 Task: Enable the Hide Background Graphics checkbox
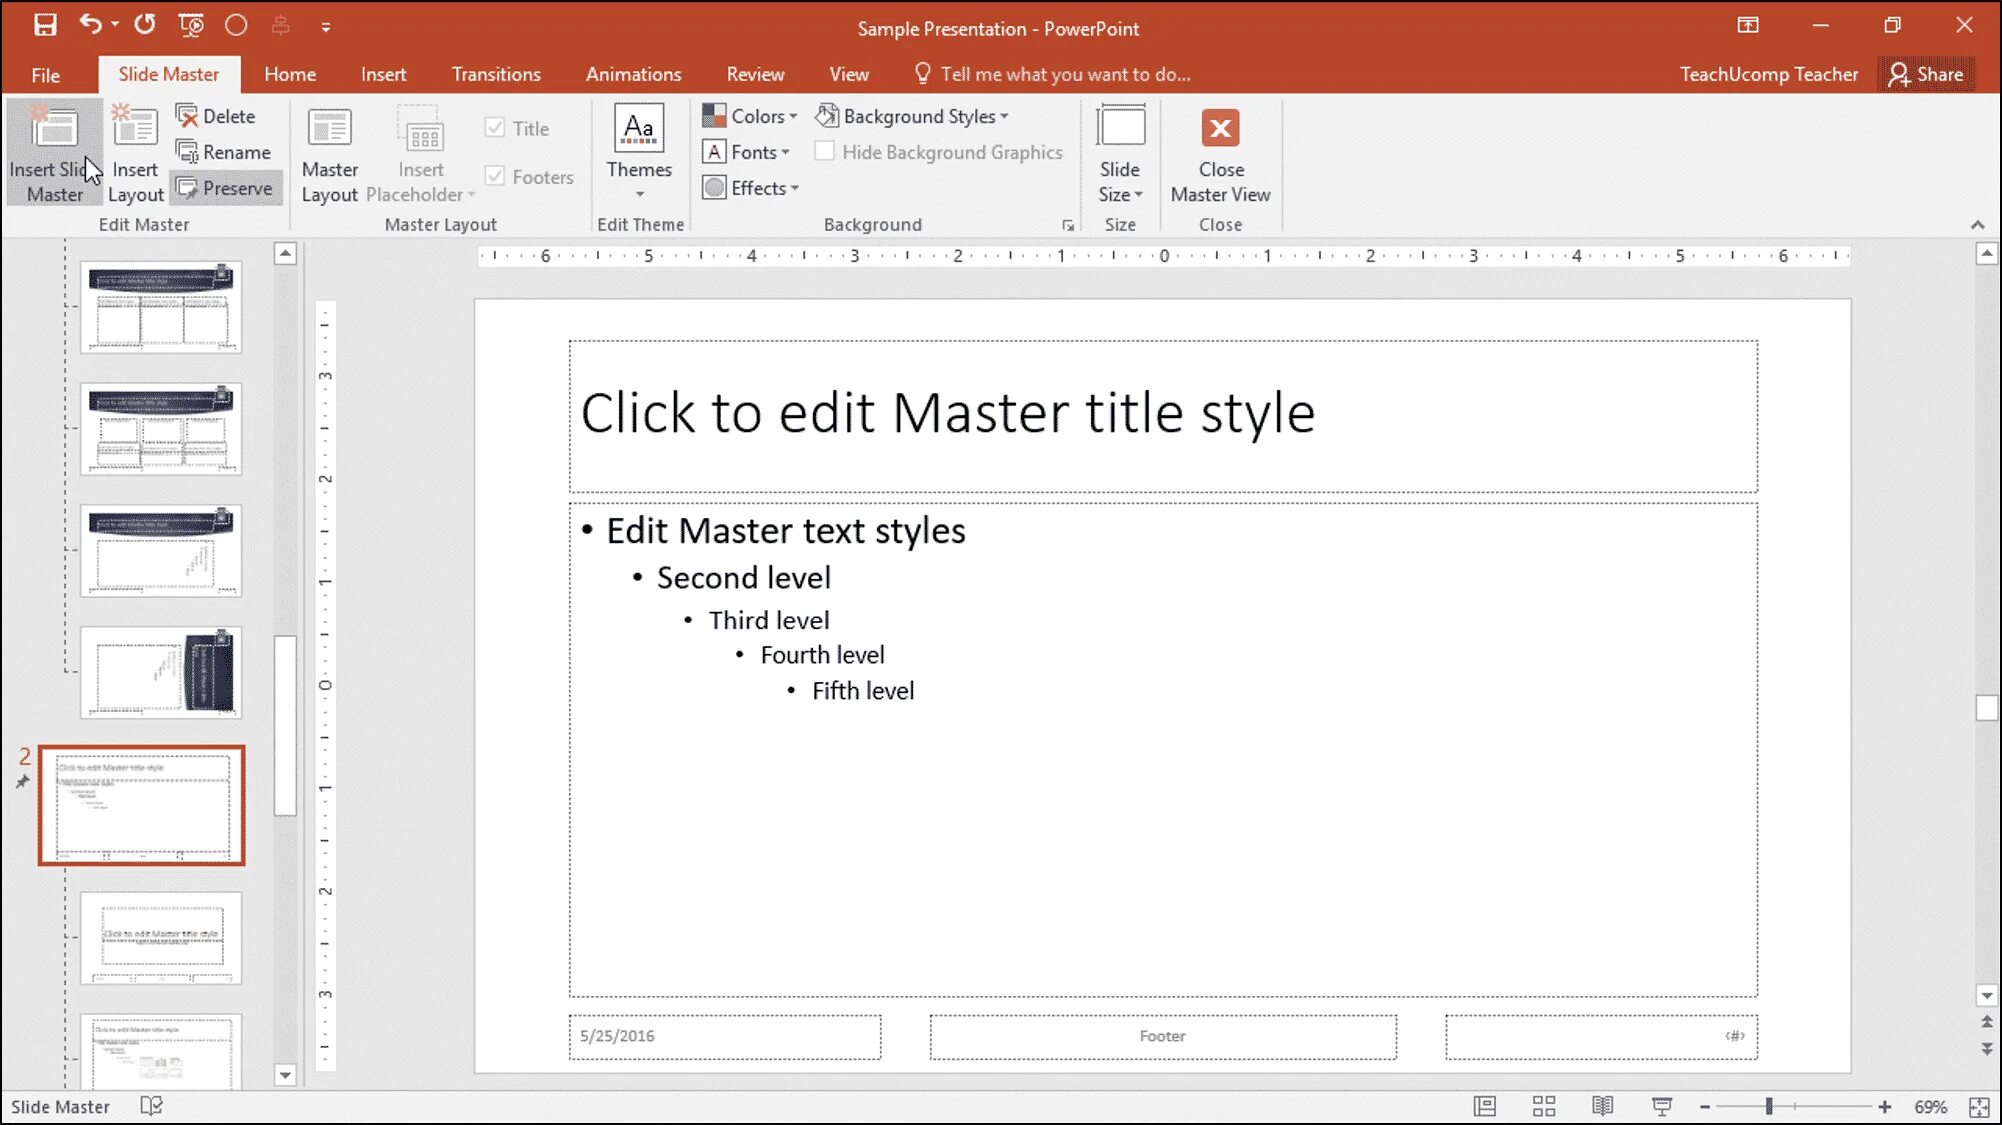pyautogui.click(x=825, y=152)
